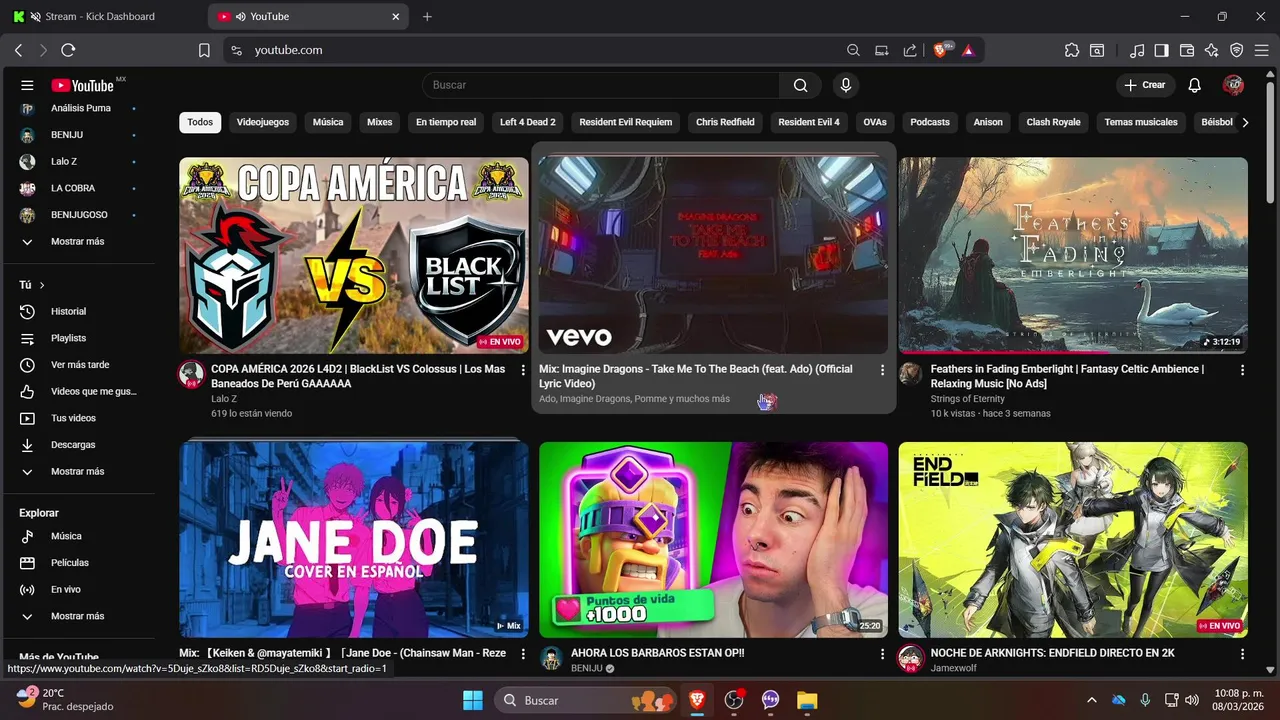Select the Videojuegos filter chip
The image size is (1280, 720).
pos(263,122)
